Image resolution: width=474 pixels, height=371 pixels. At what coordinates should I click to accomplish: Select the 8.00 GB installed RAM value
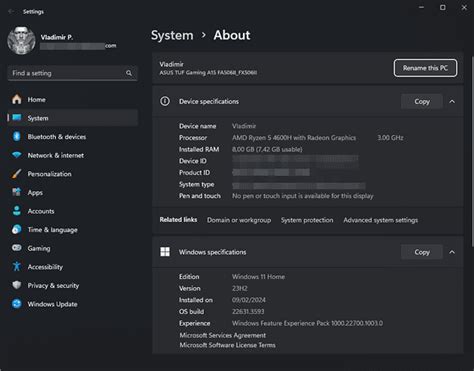point(267,149)
